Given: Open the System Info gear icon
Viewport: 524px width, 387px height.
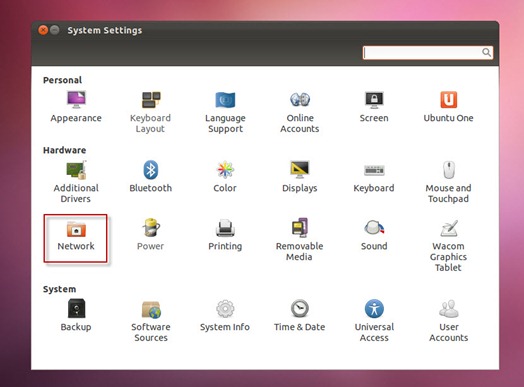Looking at the screenshot, I should click(x=225, y=308).
